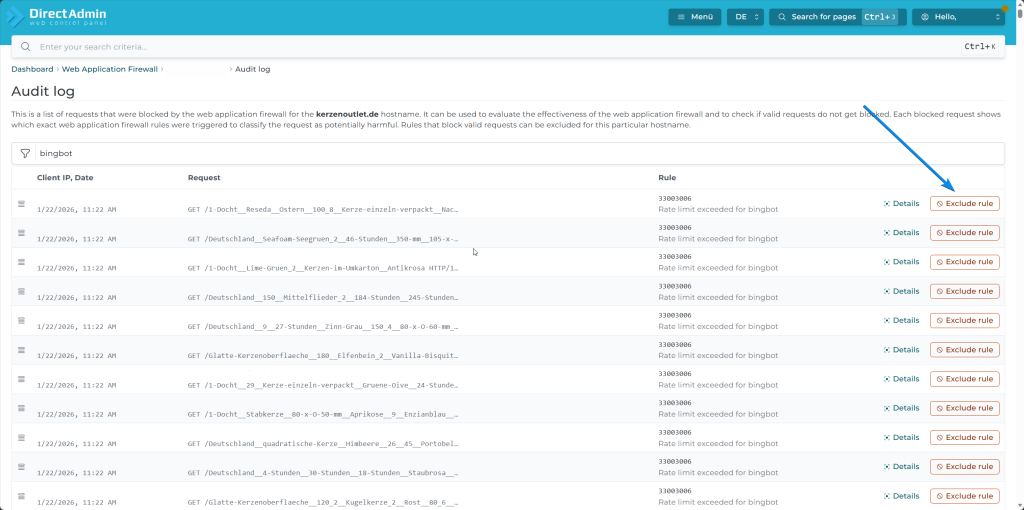Click the DirectAdmin logo
The width and height of the screenshot is (1024, 510).
[x=56, y=17]
